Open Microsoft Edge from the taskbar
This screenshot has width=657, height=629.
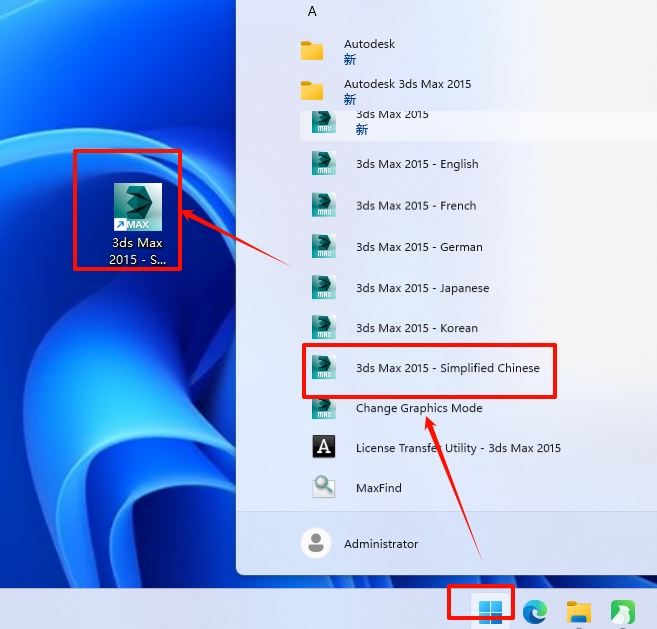535,611
